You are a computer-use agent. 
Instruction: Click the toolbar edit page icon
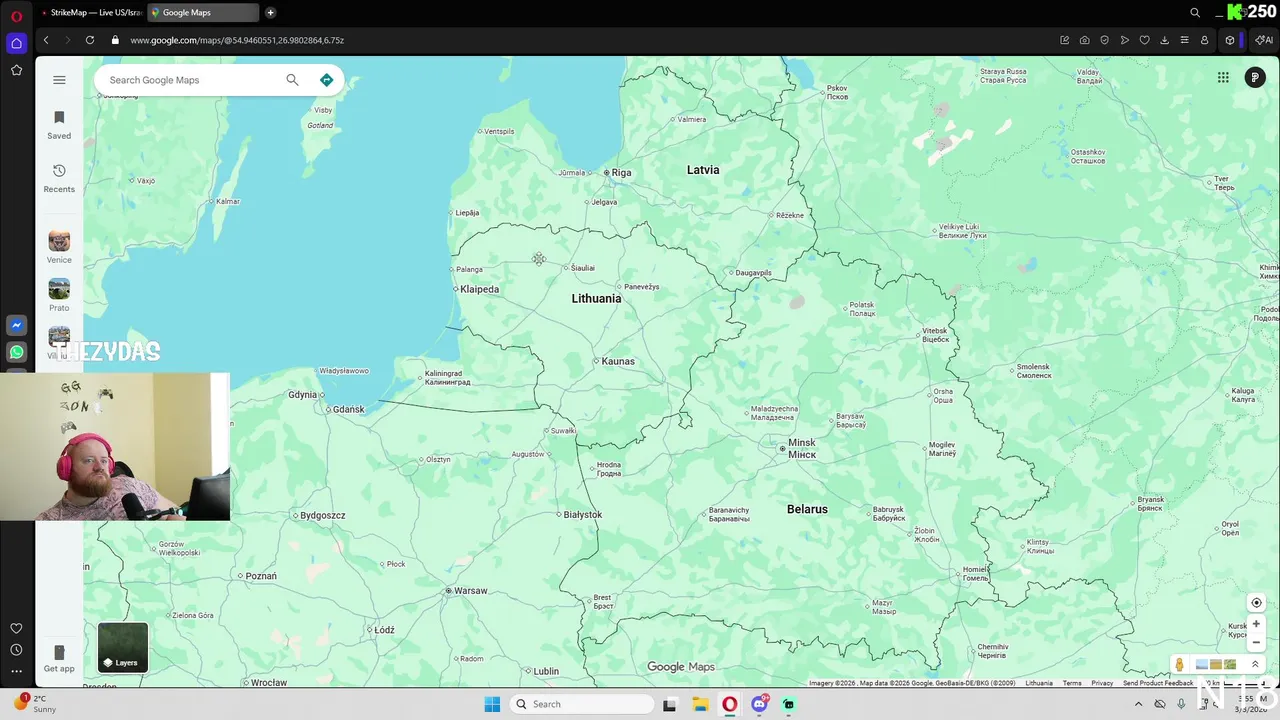[1065, 40]
